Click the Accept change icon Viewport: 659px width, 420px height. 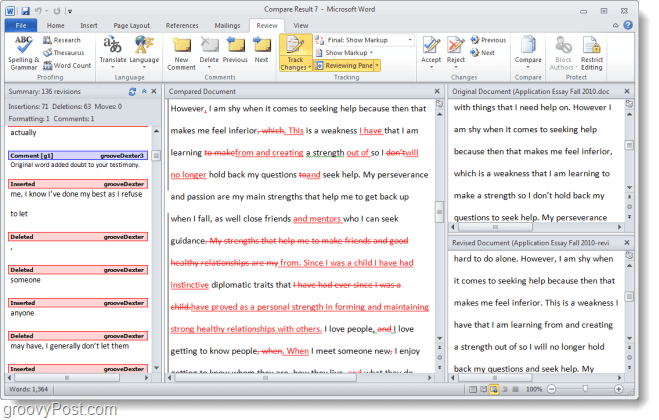(x=431, y=45)
